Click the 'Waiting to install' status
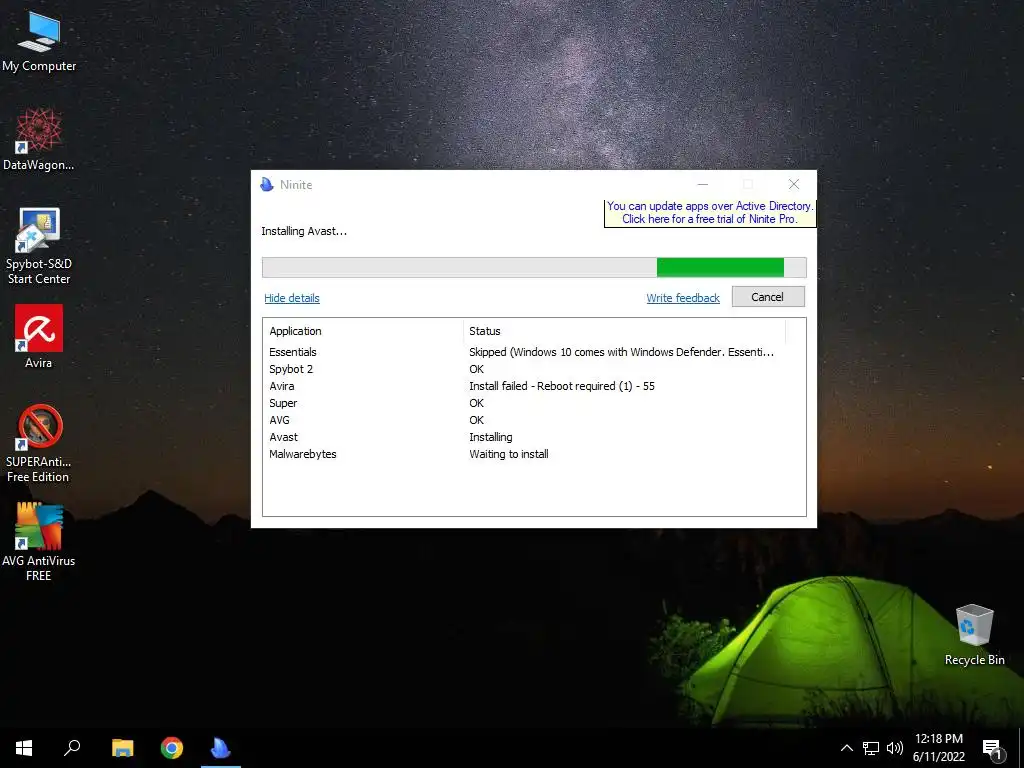The height and width of the screenshot is (768, 1024). click(x=509, y=454)
